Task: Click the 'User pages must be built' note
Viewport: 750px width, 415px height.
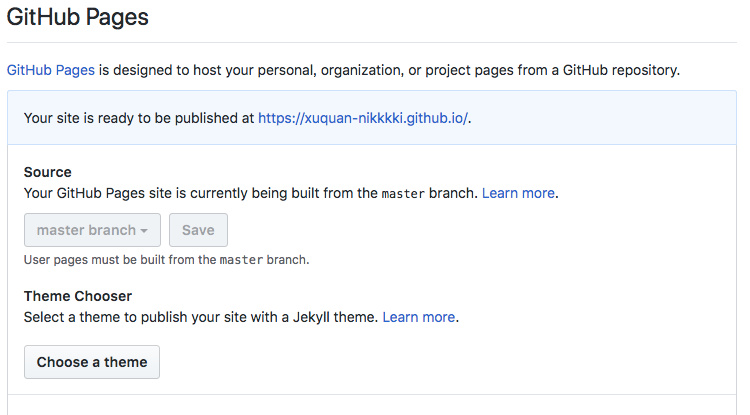Action: click(x=120, y=260)
